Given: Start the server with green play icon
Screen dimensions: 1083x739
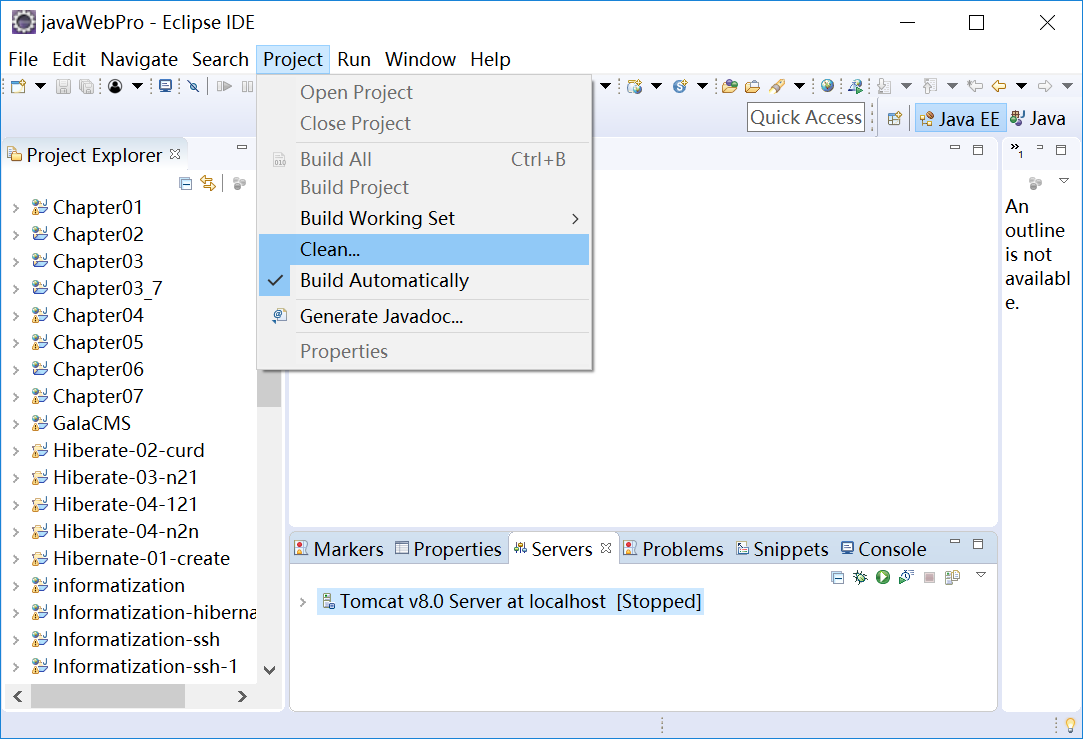Looking at the screenshot, I should tap(883, 577).
